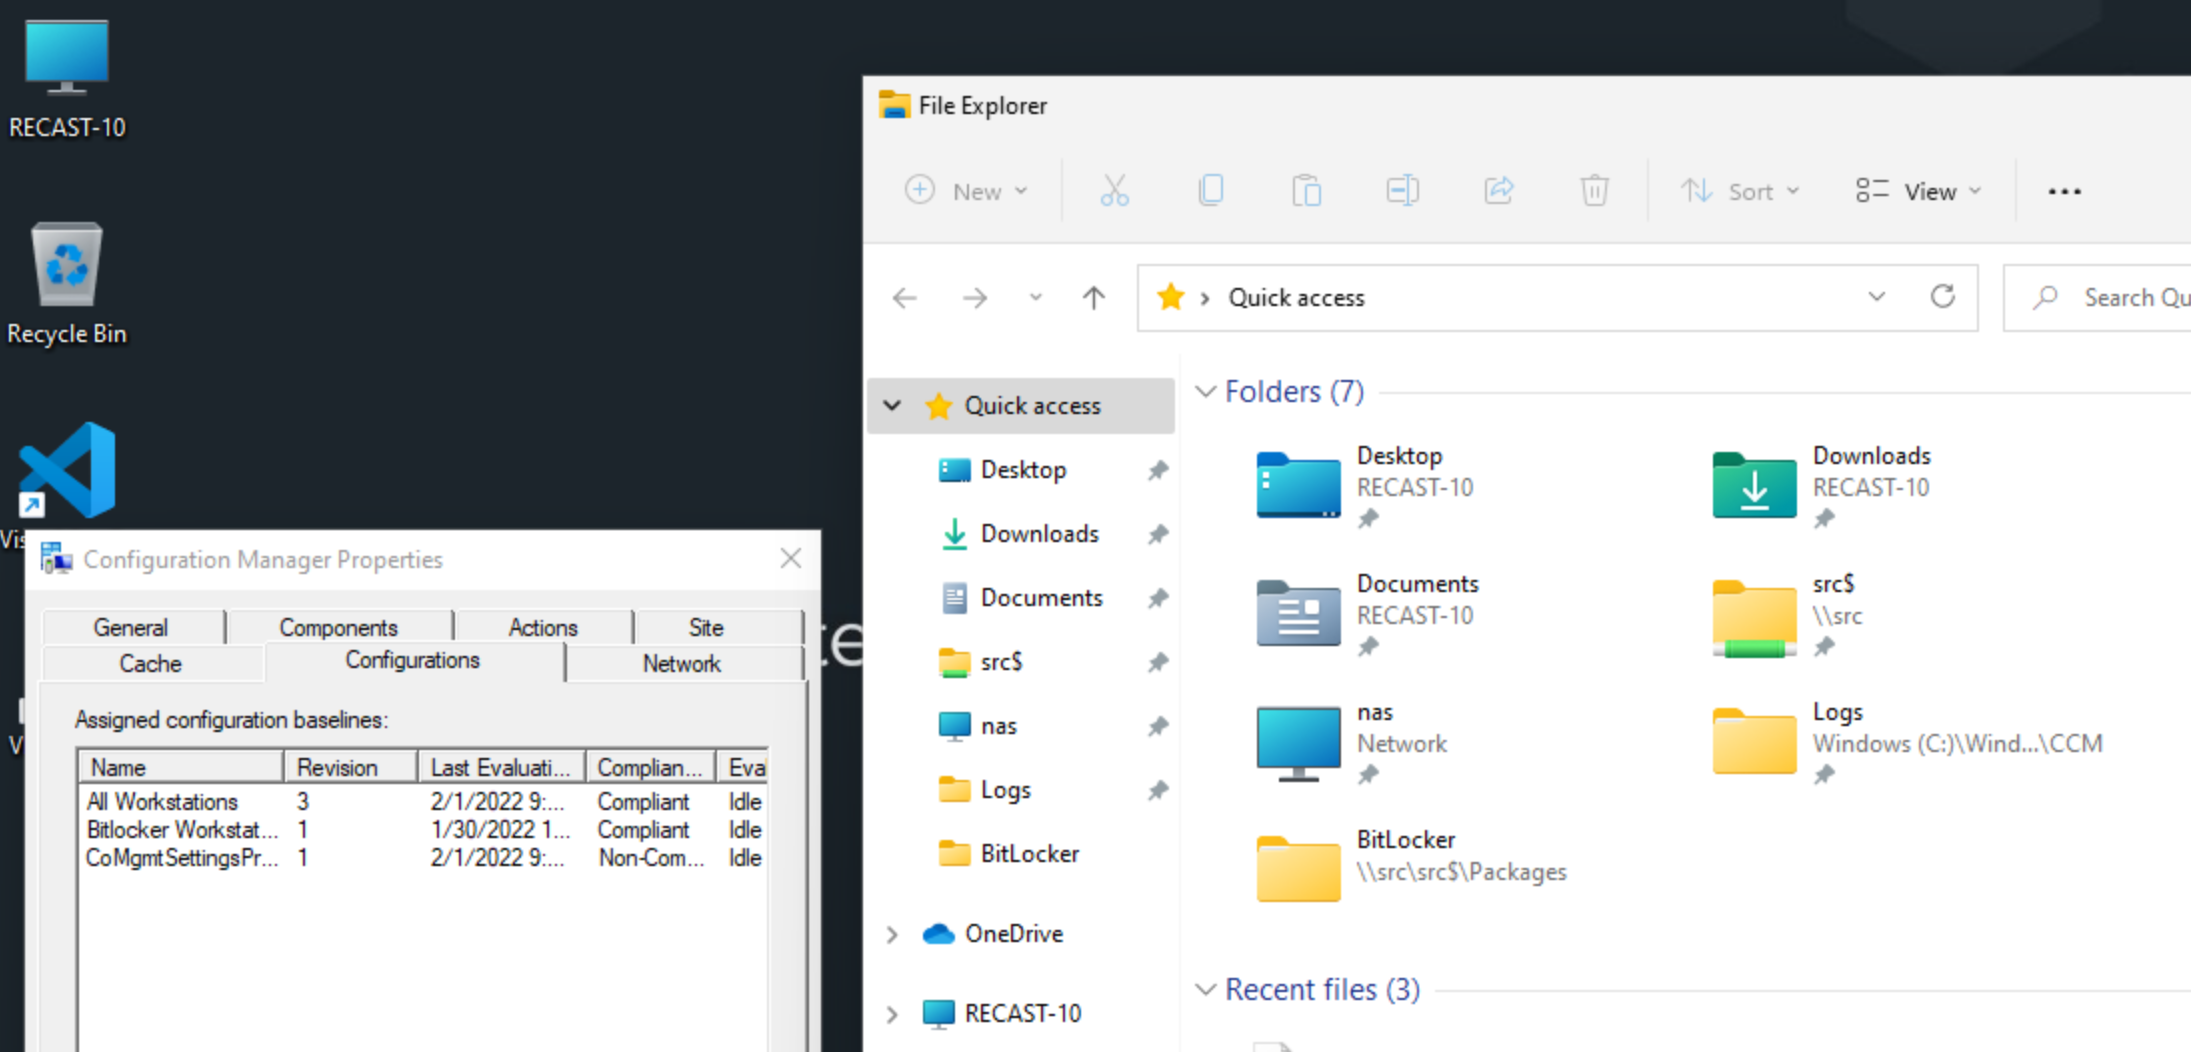
Task: Click the Delete trash can icon
Action: click(x=1594, y=190)
